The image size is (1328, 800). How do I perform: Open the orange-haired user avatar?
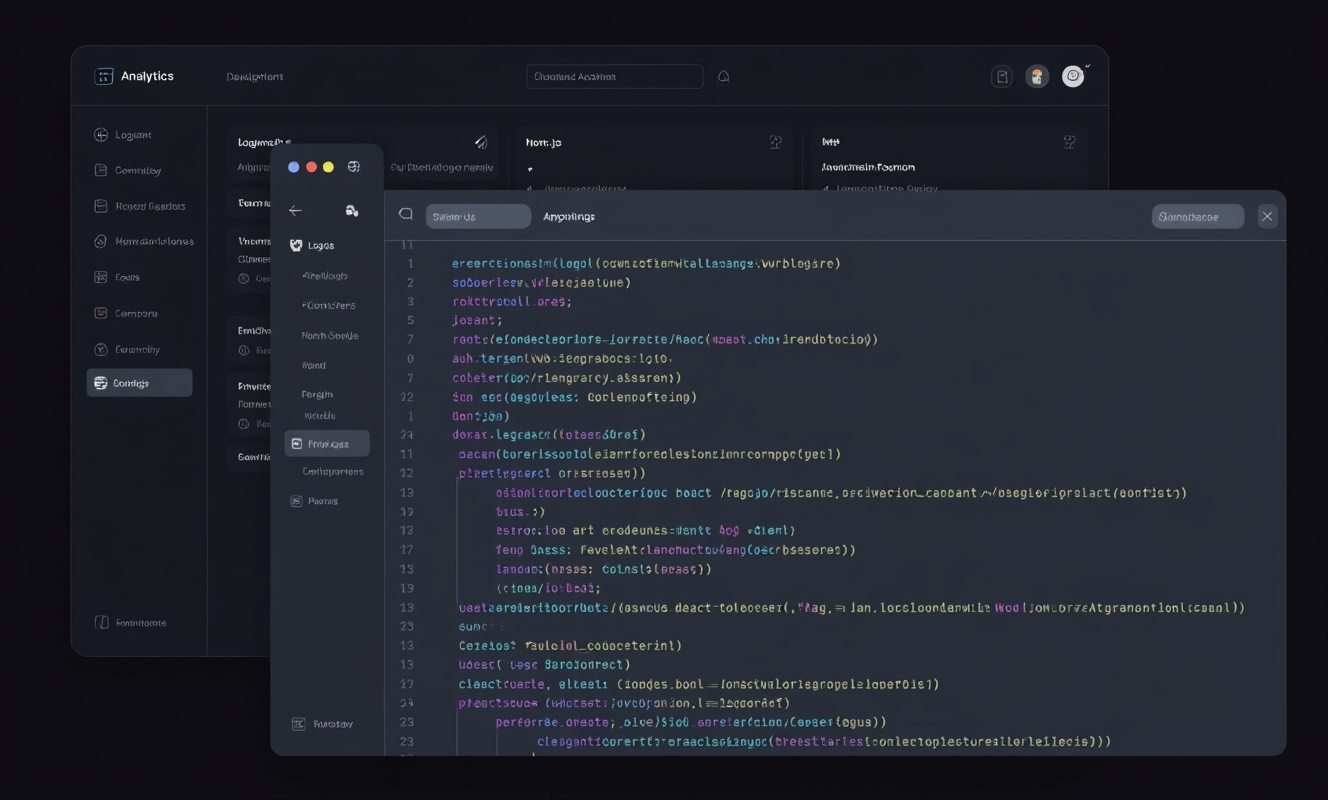coord(1037,77)
